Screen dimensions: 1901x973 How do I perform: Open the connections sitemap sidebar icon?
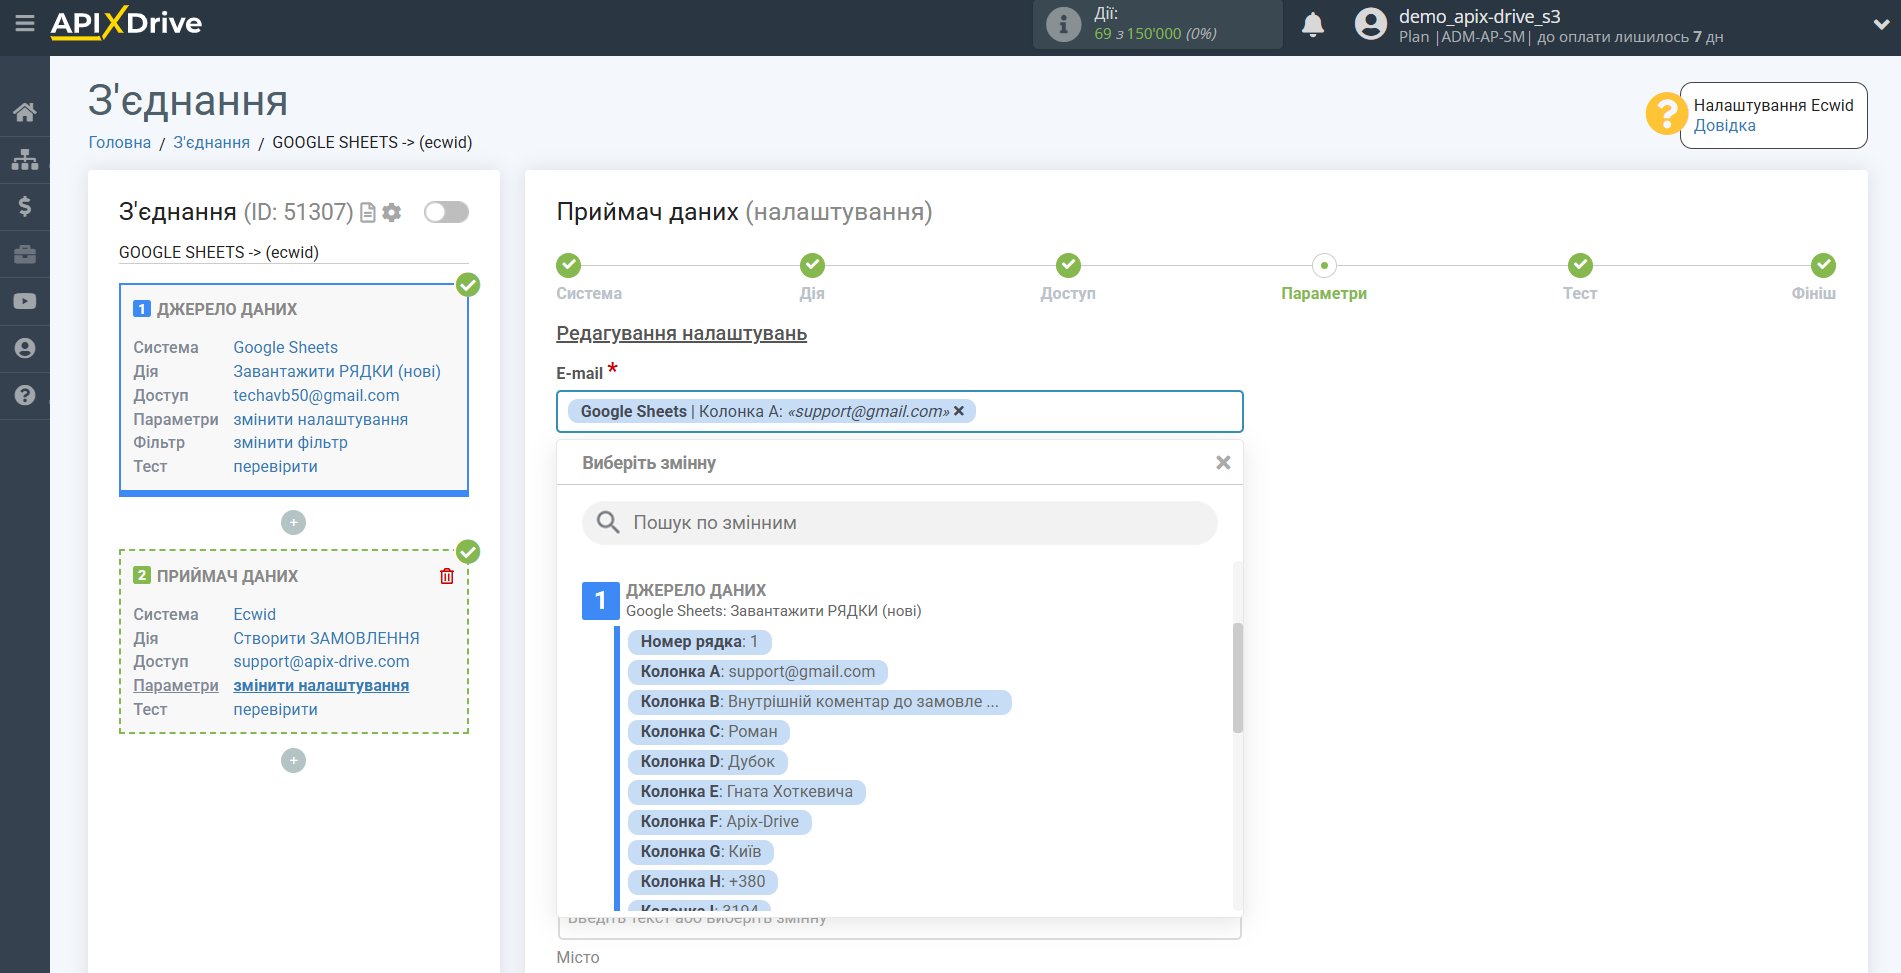pyautogui.click(x=25, y=159)
